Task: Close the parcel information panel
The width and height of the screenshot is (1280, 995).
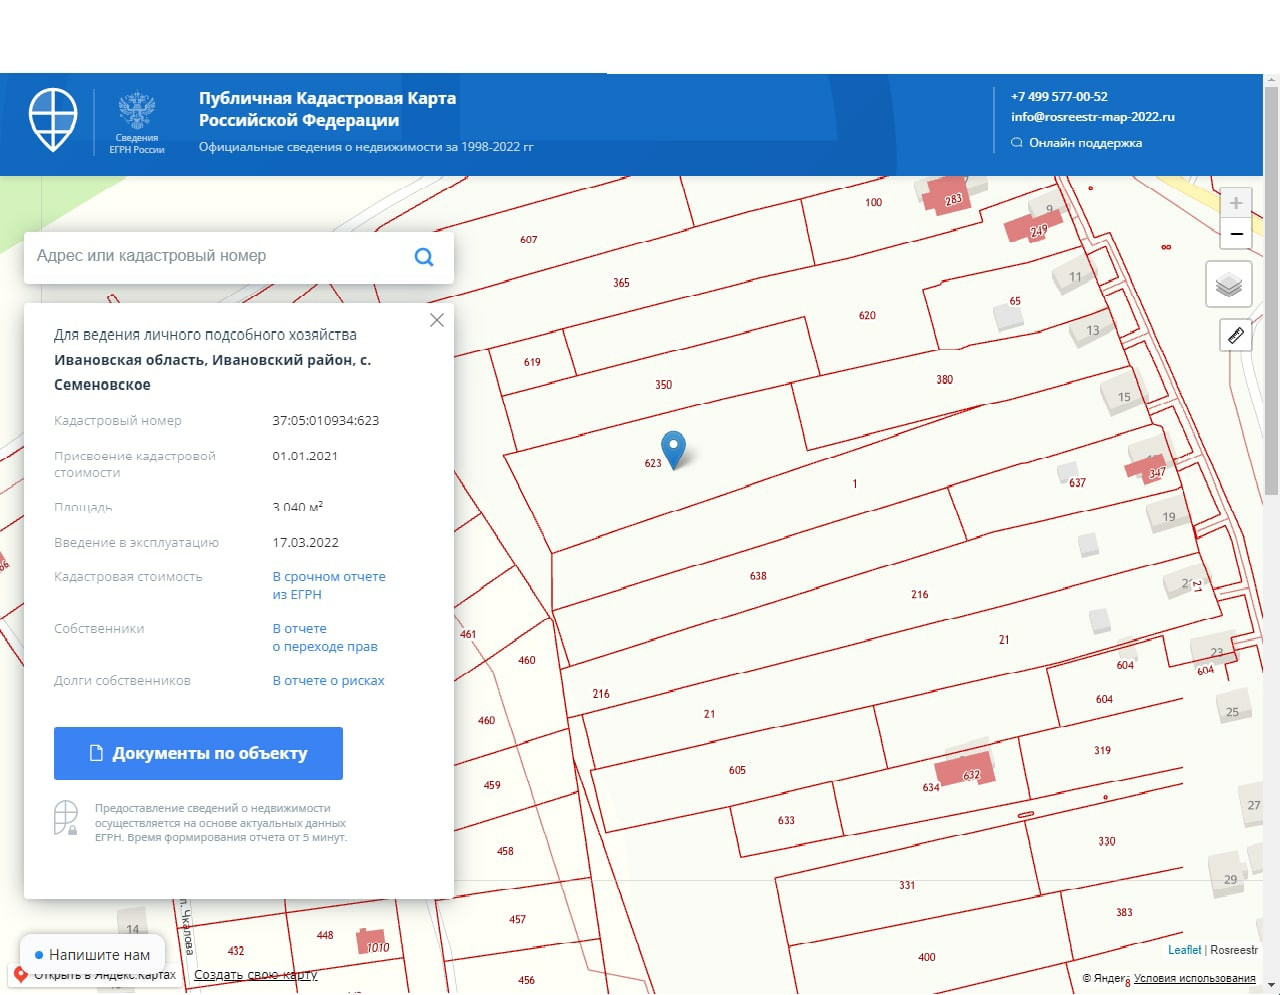Action: (x=437, y=320)
